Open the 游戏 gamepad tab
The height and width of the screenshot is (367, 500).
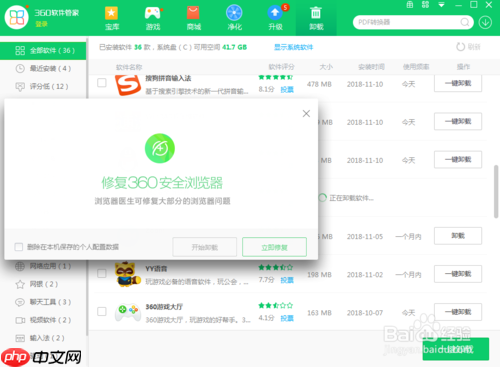(153, 18)
